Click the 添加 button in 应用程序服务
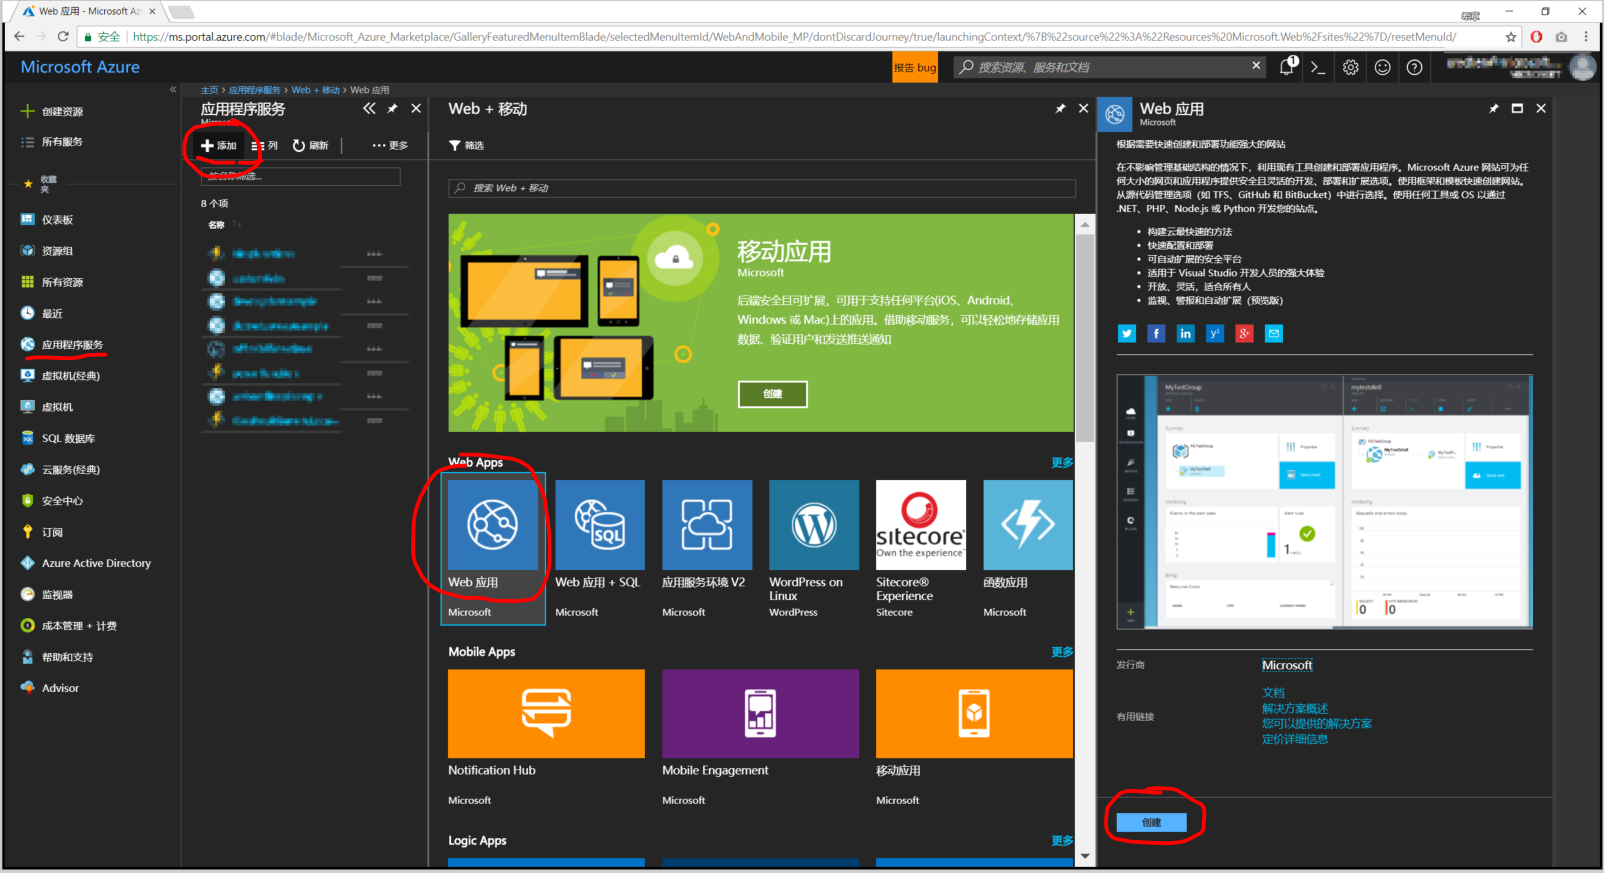Viewport: 1604px width, 873px height. click(219, 145)
